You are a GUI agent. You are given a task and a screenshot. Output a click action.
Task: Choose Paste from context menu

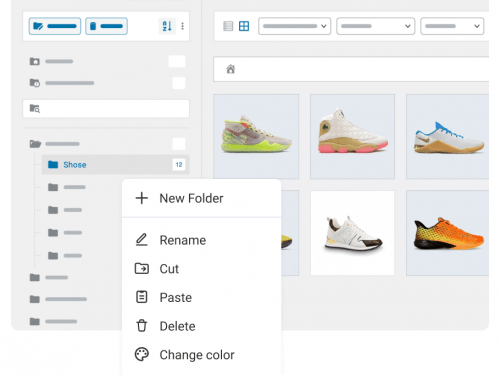click(x=201, y=297)
